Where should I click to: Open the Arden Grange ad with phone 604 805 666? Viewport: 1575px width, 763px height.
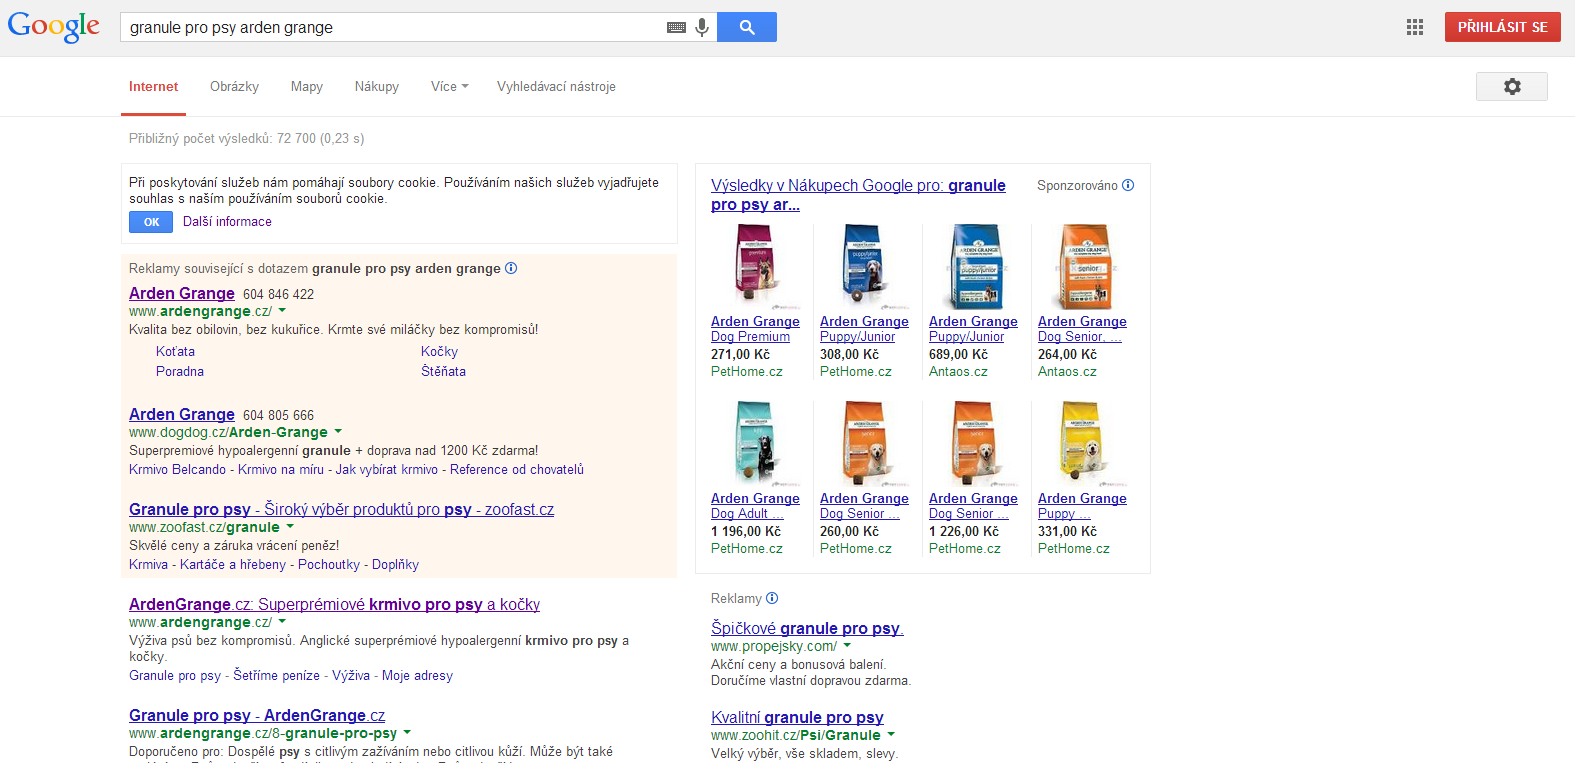(x=182, y=414)
